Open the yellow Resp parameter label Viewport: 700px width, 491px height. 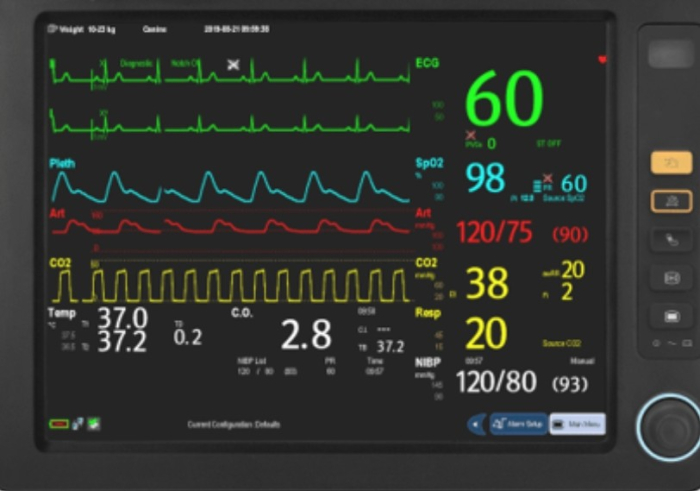pyautogui.click(x=428, y=313)
